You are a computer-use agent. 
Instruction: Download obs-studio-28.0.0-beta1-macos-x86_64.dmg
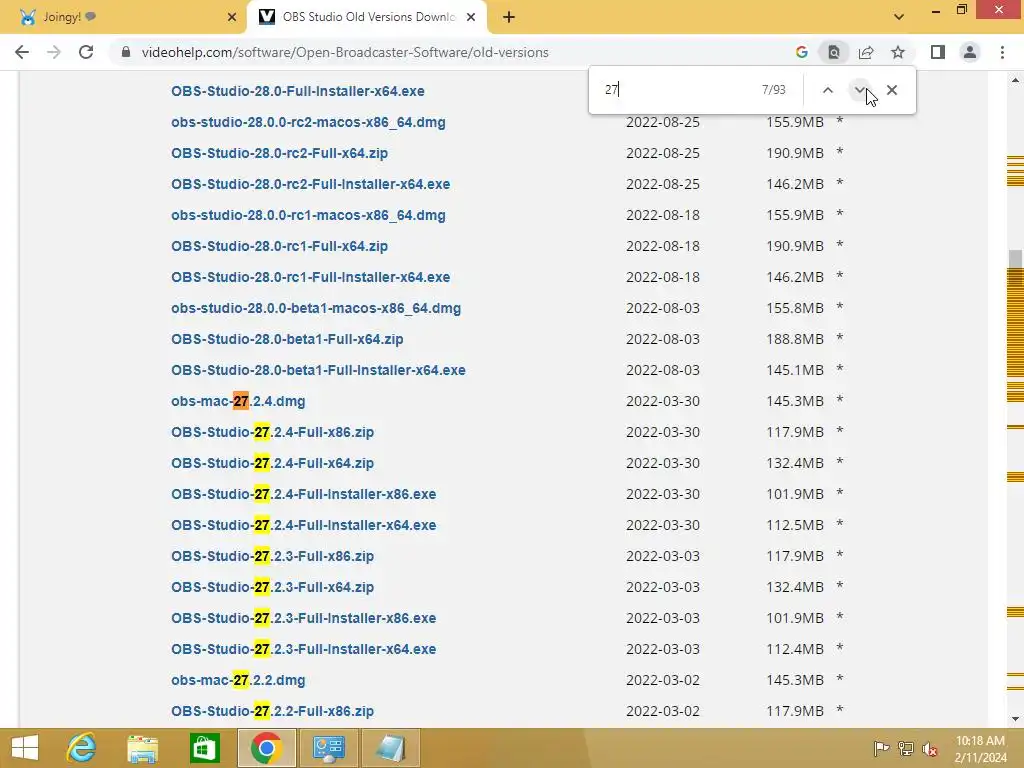point(316,308)
